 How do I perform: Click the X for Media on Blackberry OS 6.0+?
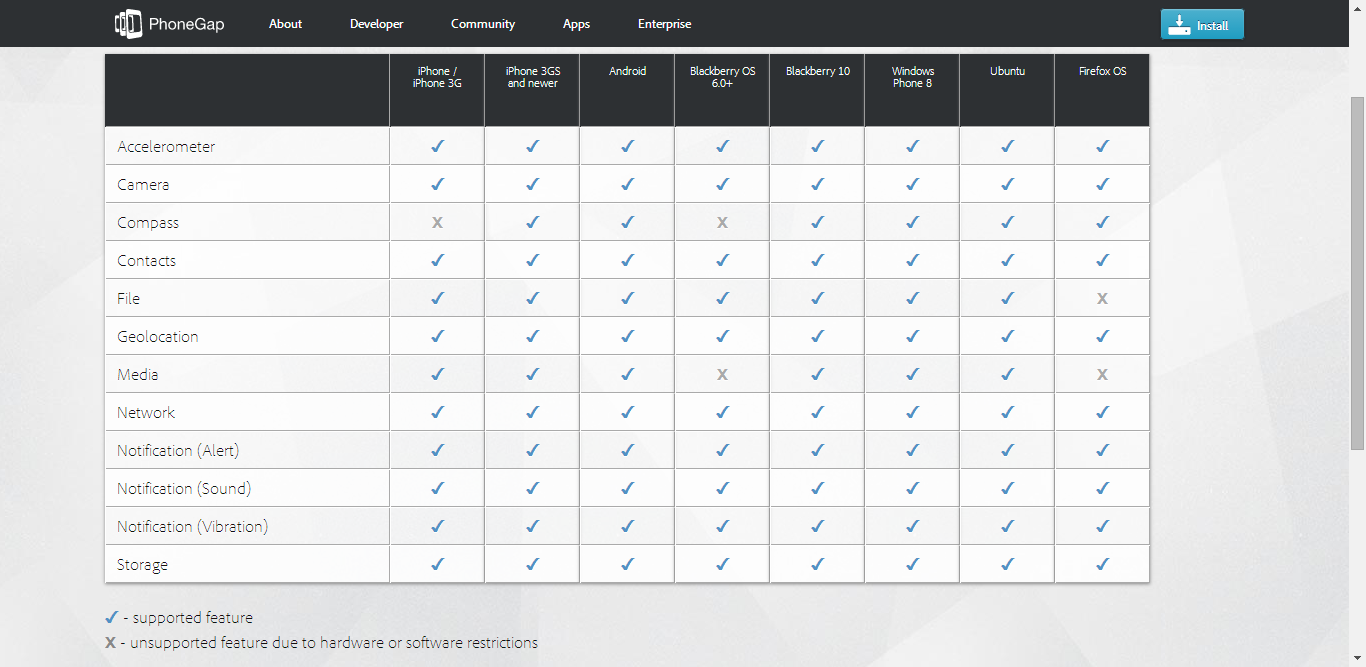722,374
